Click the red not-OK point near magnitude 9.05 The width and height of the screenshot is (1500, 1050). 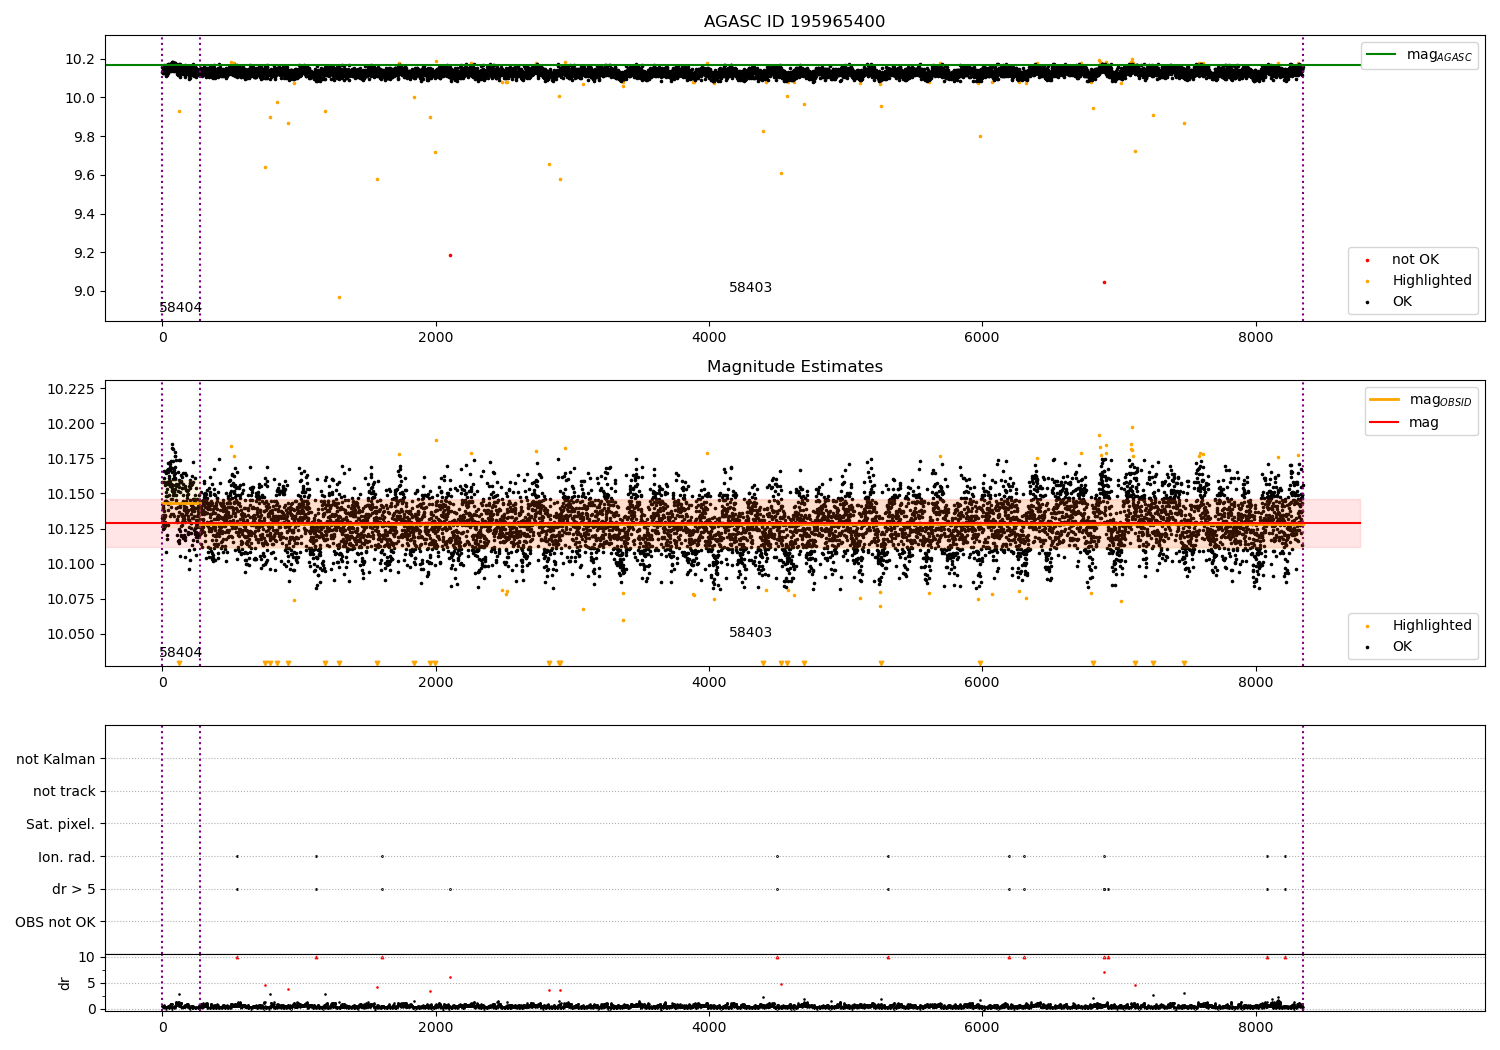click(x=1104, y=282)
